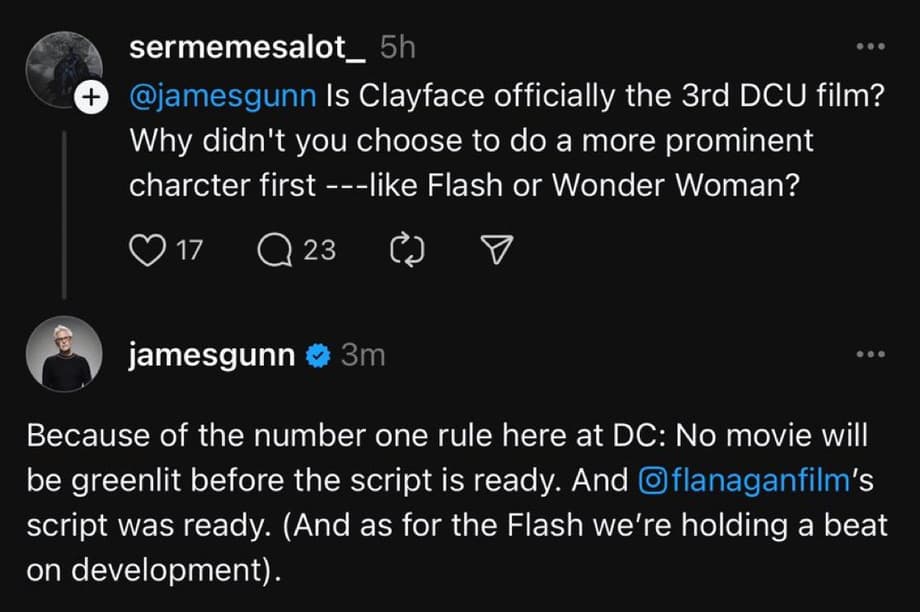Open more options on jamesgunn reply
Image resolution: width=920 pixels, height=612 pixels.
pyautogui.click(x=871, y=355)
